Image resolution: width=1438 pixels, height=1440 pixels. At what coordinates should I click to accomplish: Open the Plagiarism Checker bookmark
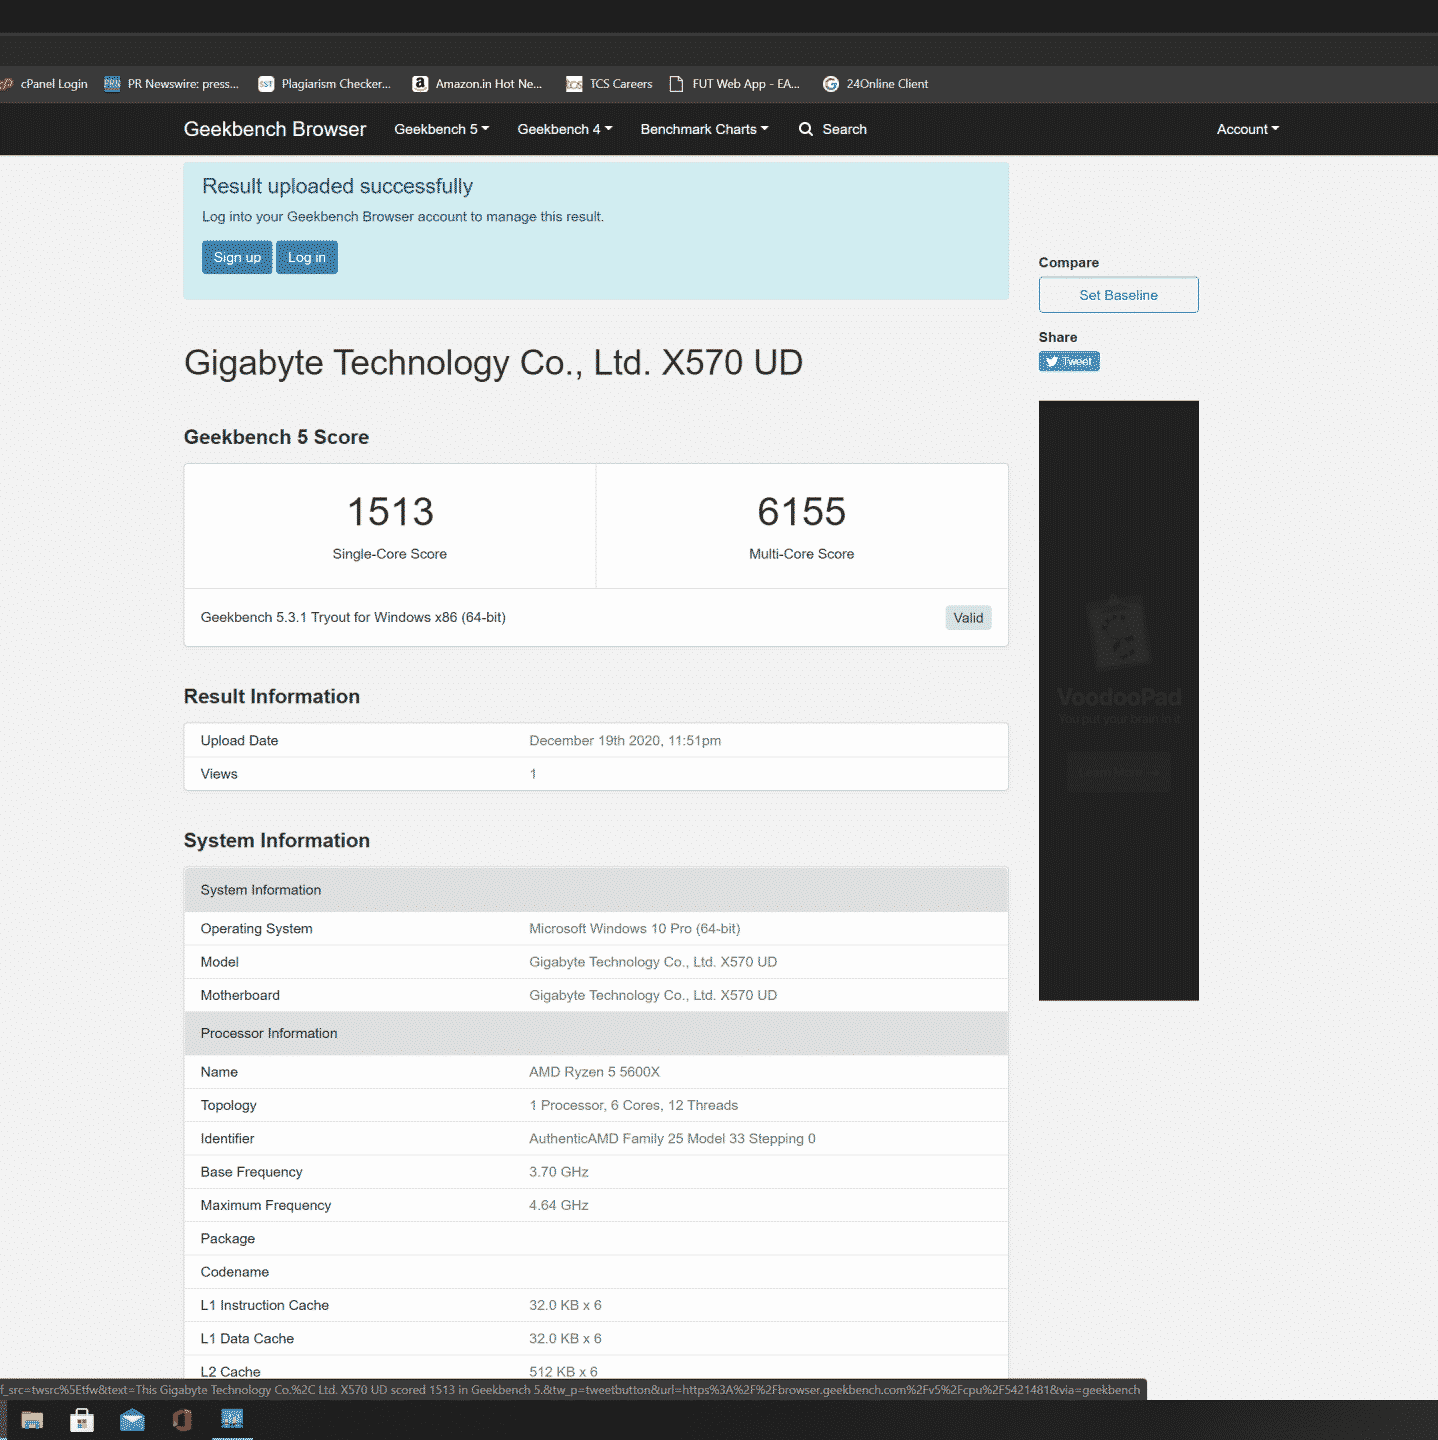click(x=325, y=84)
